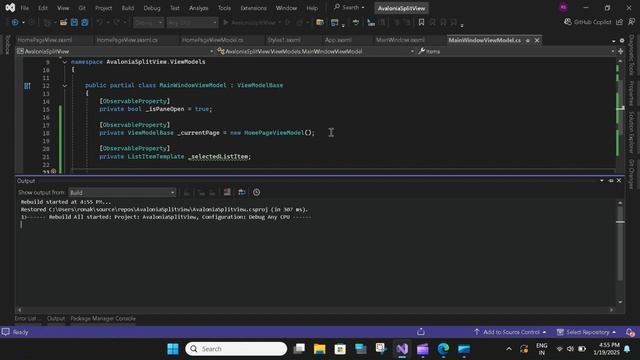Switch to the Styles1.axaml tab
The width and height of the screenshot is (640, 360).
point(284,40)
